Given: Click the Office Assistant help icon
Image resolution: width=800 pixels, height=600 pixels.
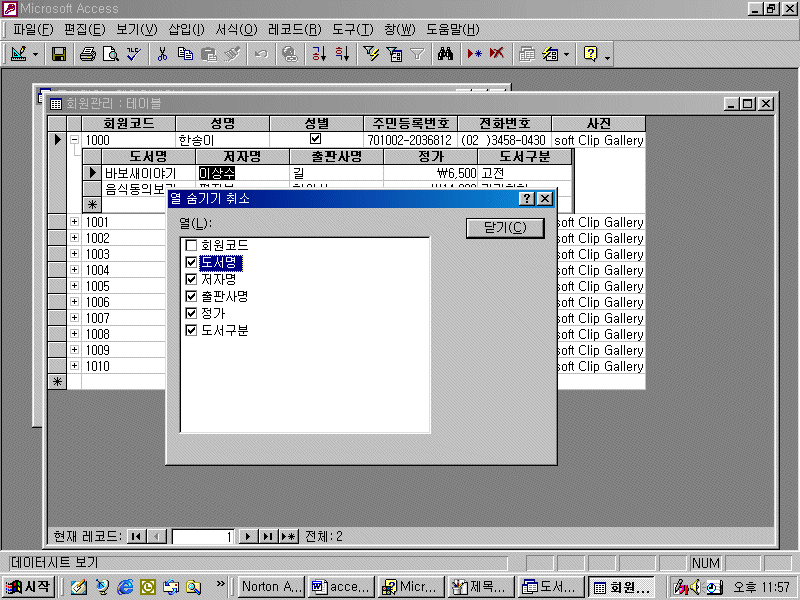Looking at the screenshot, I should click(x=591, y=54).
